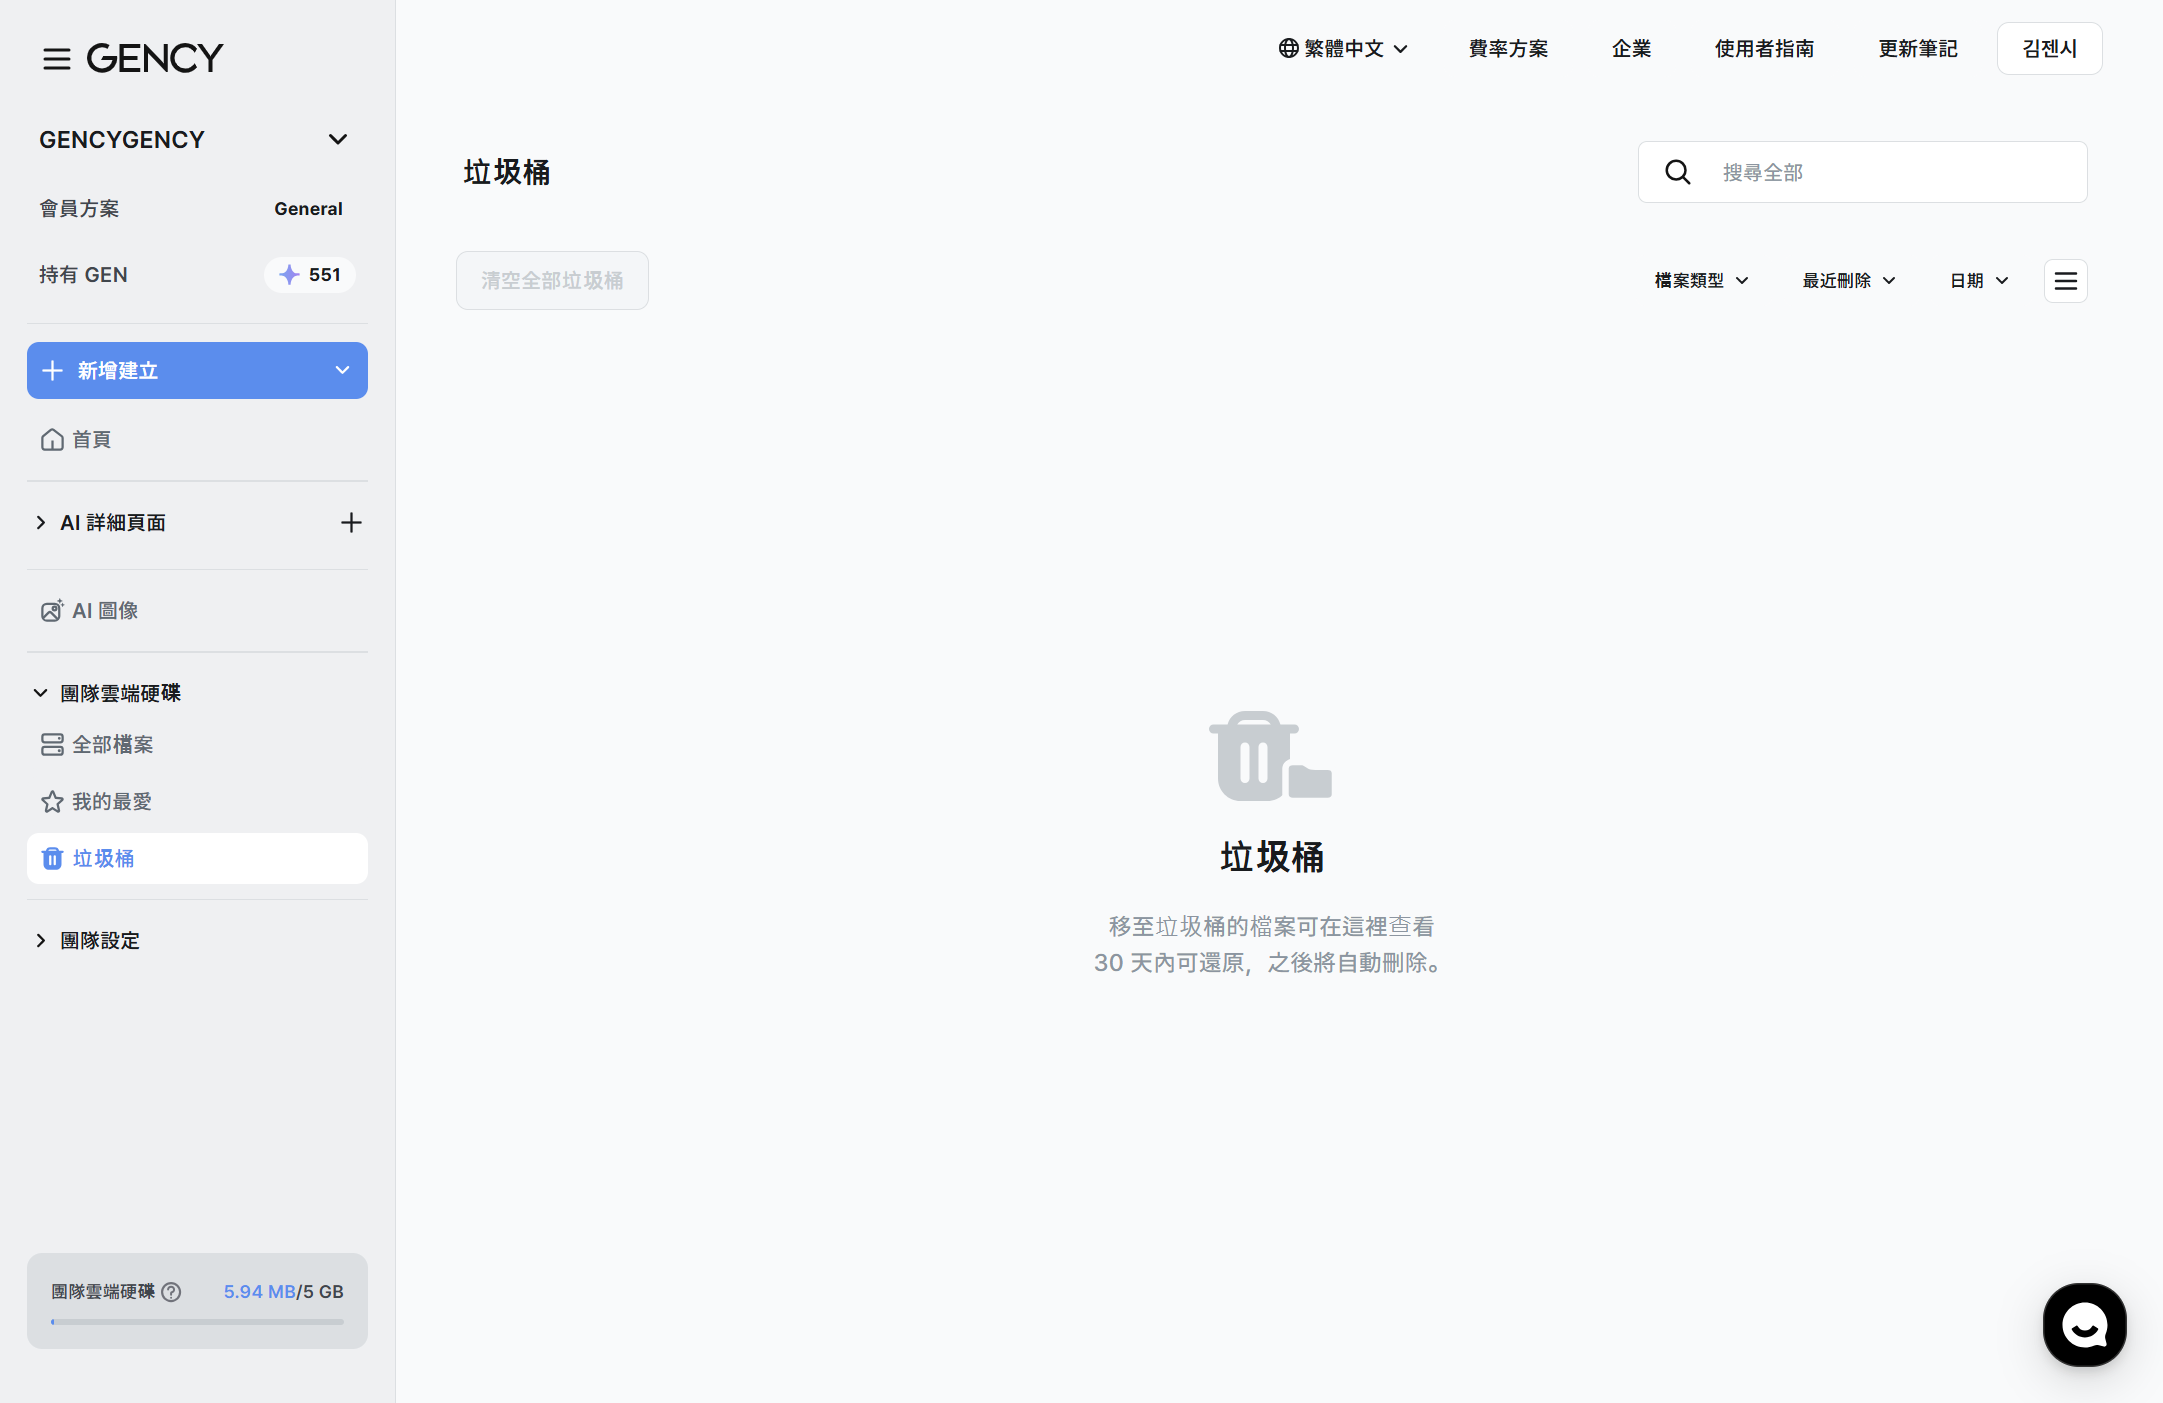The height and width of the screenshot is (1403, 2163).
Task: Open the storage help question icon
Action: coord(171,1292)
